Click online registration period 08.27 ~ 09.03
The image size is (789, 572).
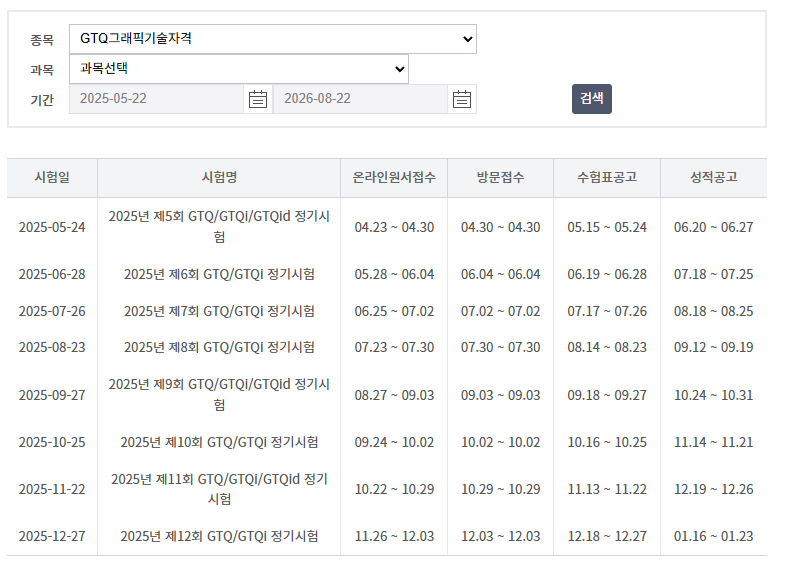pyautogui.click(x=394, y=395)
